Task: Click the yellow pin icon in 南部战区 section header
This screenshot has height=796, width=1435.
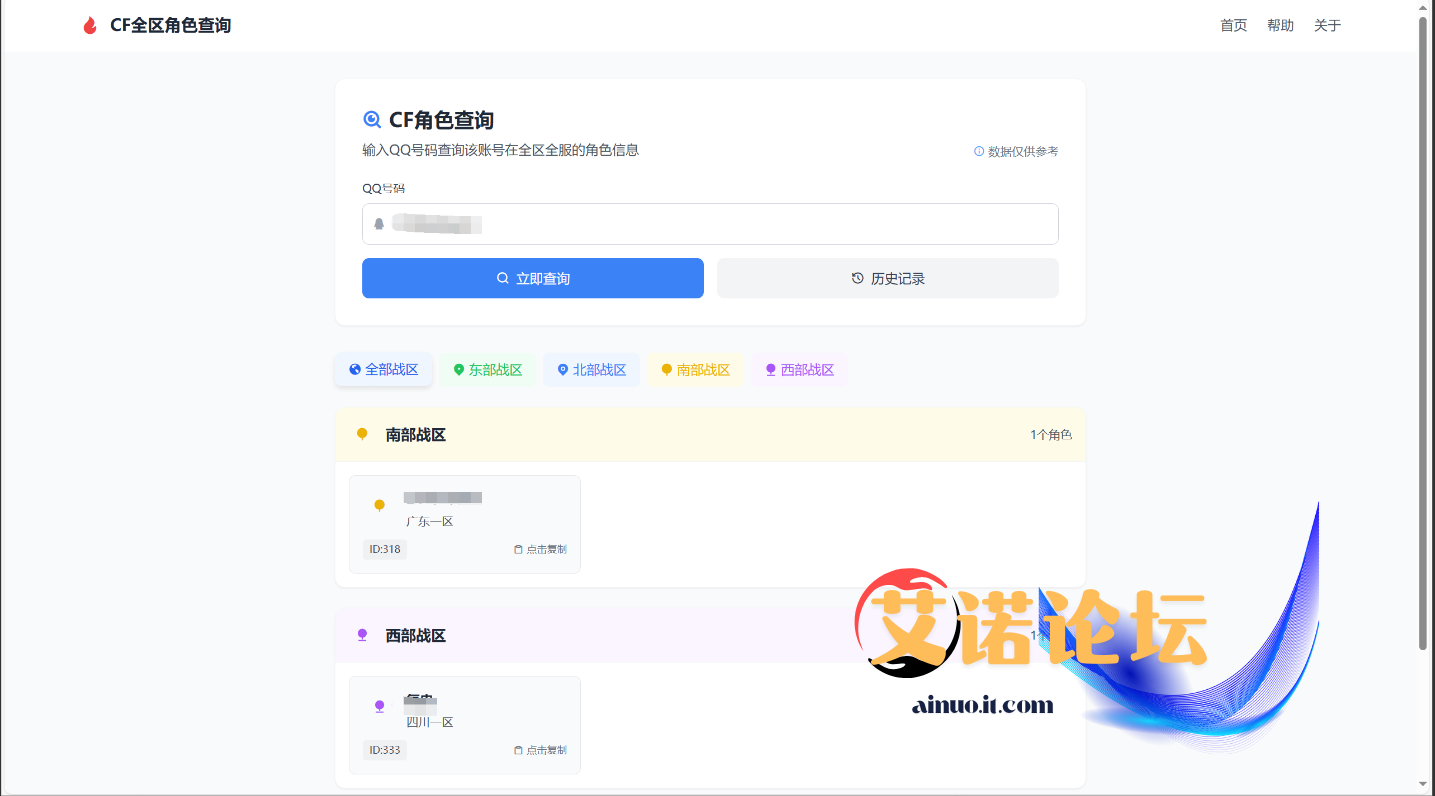Action: pos(362,435)
